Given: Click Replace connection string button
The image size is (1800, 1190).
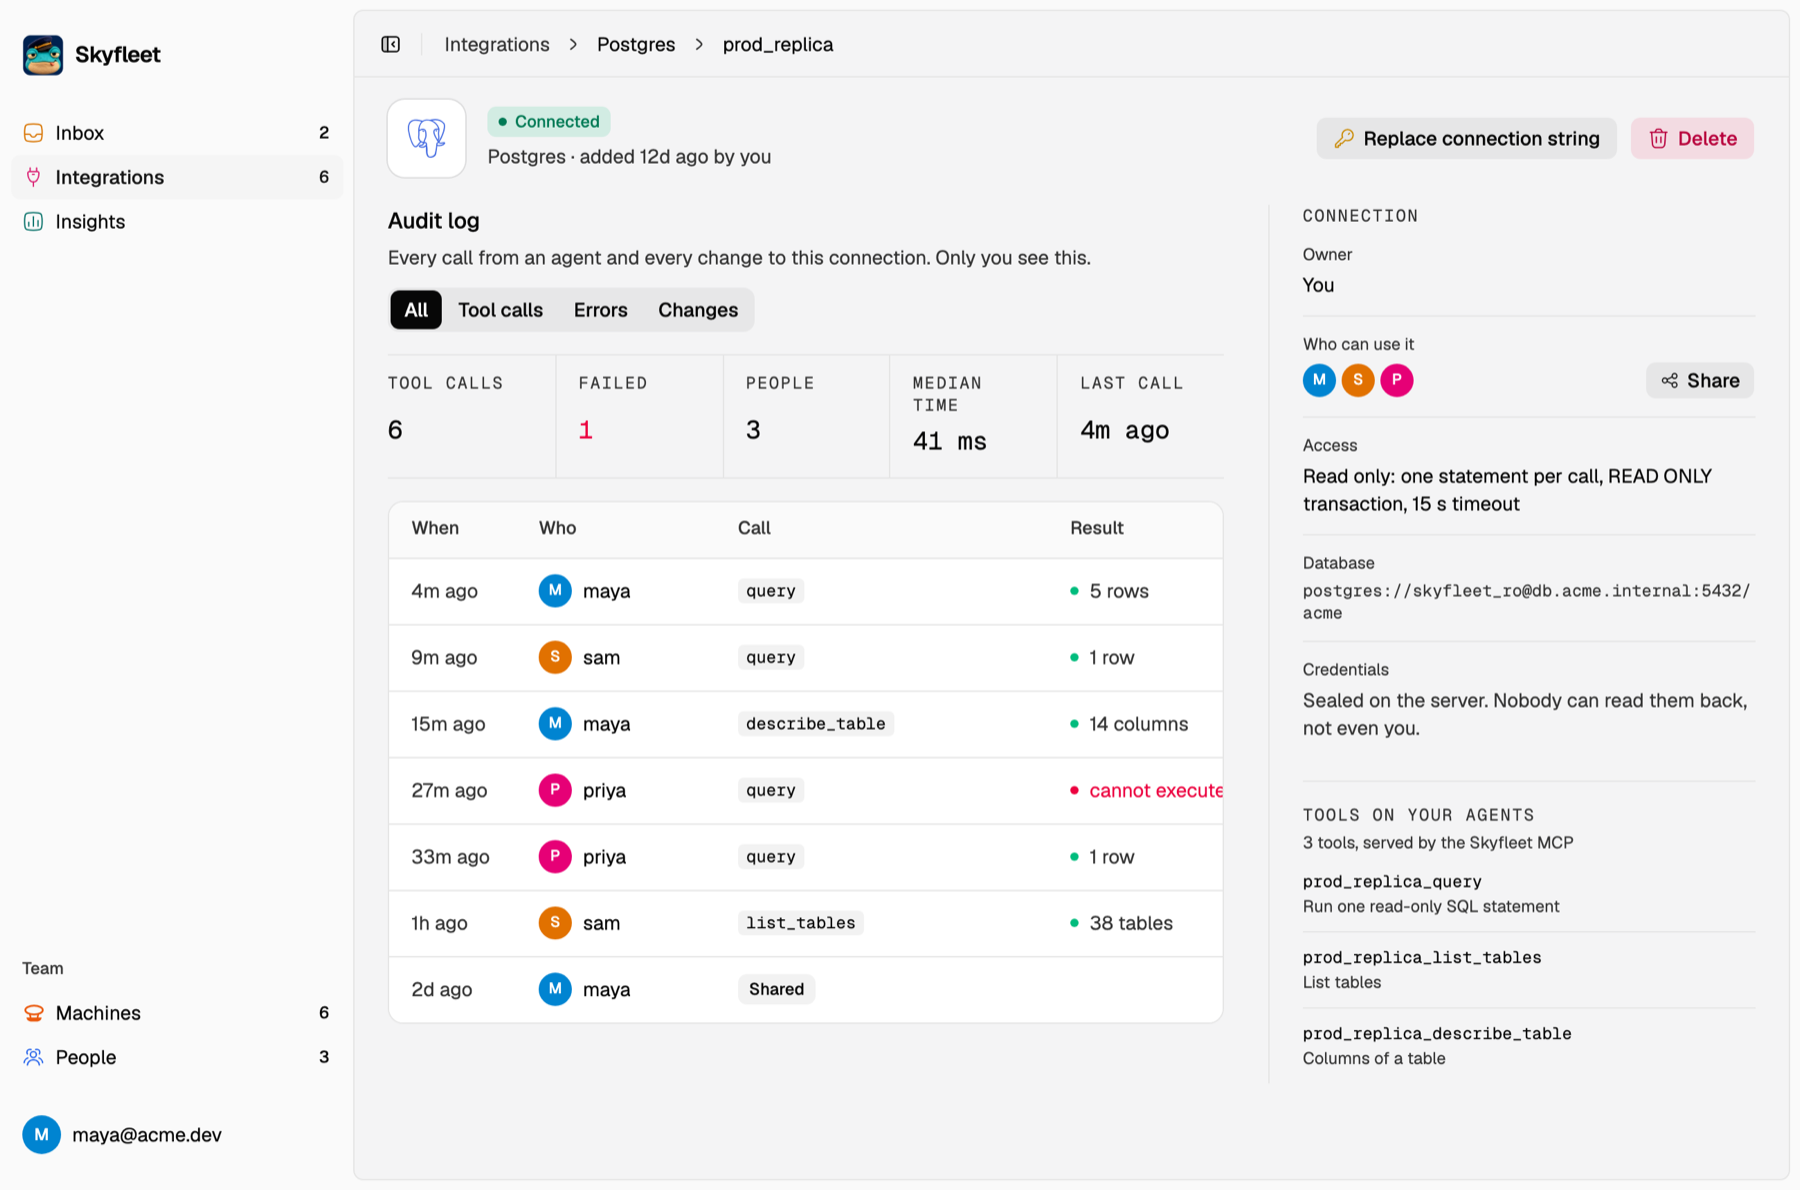Looking at the screenshot, I should [x=1466, y=138].
